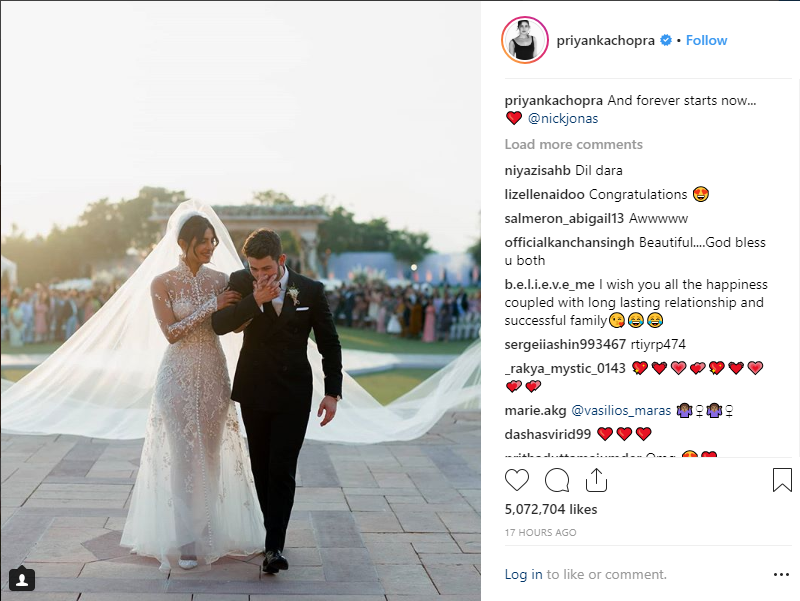
Task: Click the wedding photo of the couple
Action: point(240,300)
